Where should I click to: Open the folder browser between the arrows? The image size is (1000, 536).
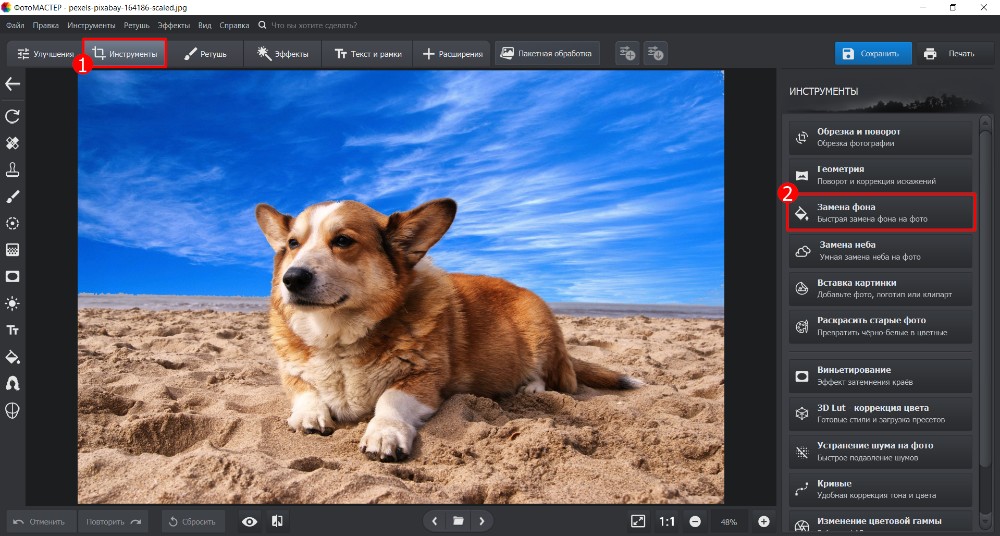click(458, 521)
